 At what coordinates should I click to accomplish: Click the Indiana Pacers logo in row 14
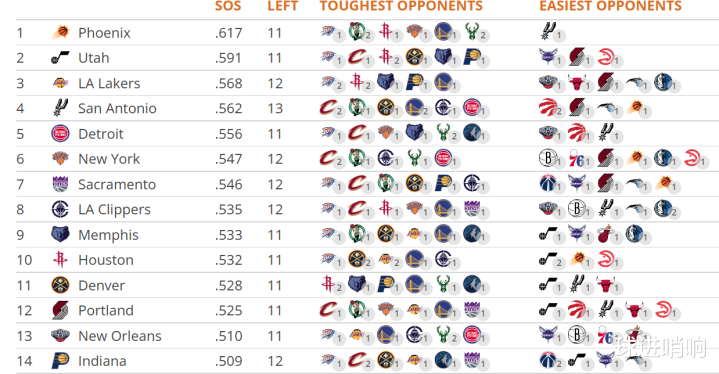(x=60, y=361)
